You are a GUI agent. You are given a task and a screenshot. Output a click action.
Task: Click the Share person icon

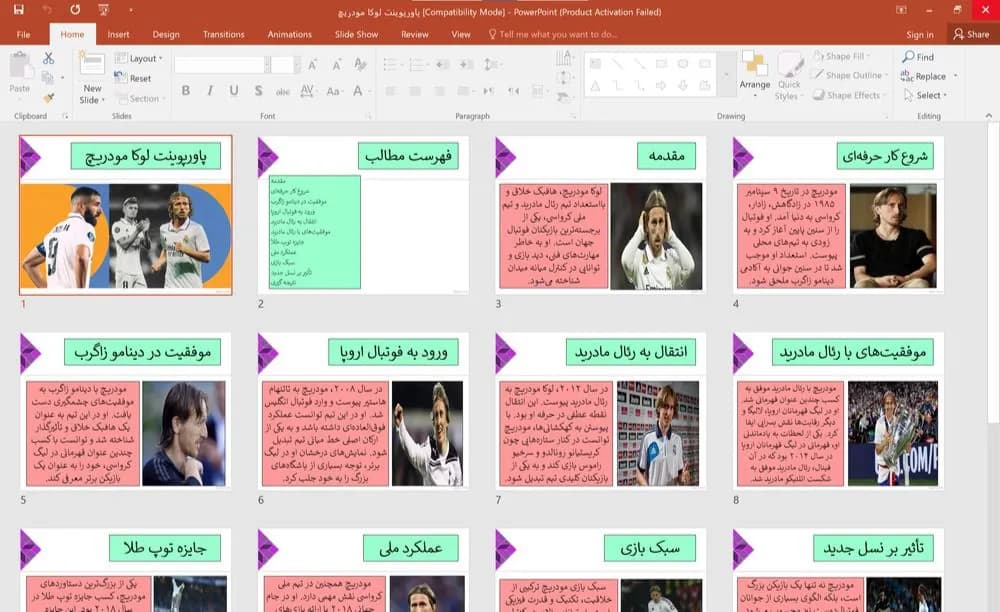pos(958,34)
